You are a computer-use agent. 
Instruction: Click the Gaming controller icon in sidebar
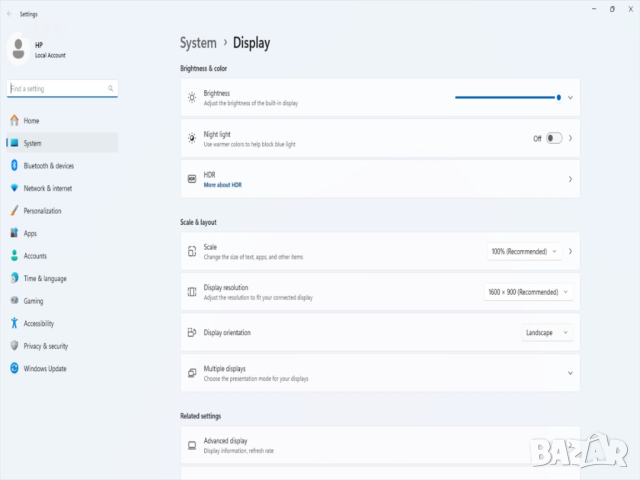pyautogui.click(x=14, y=301)
